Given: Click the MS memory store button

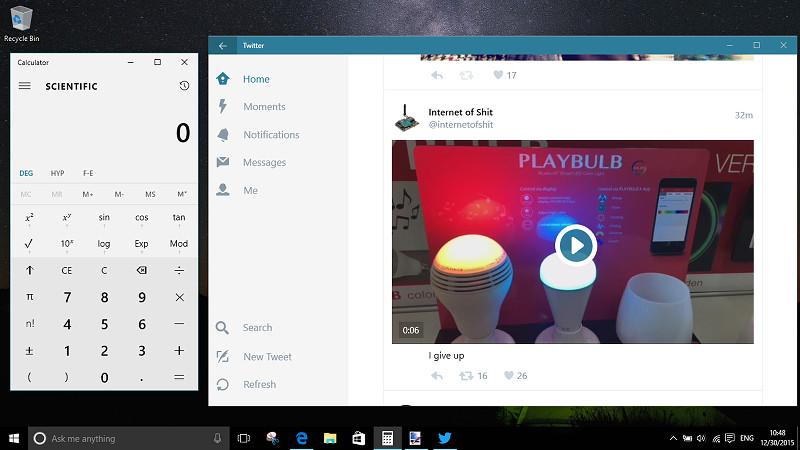Looking at the screenshot, I should pyautogui.click(x=150, y=194).
